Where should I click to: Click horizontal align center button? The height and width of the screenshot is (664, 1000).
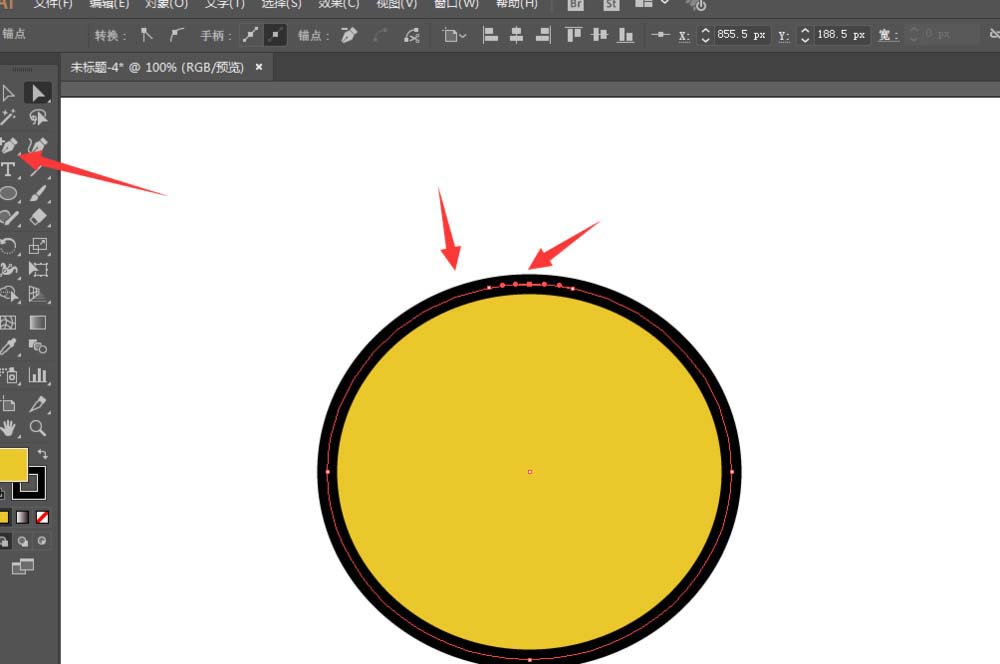(516, 35)
